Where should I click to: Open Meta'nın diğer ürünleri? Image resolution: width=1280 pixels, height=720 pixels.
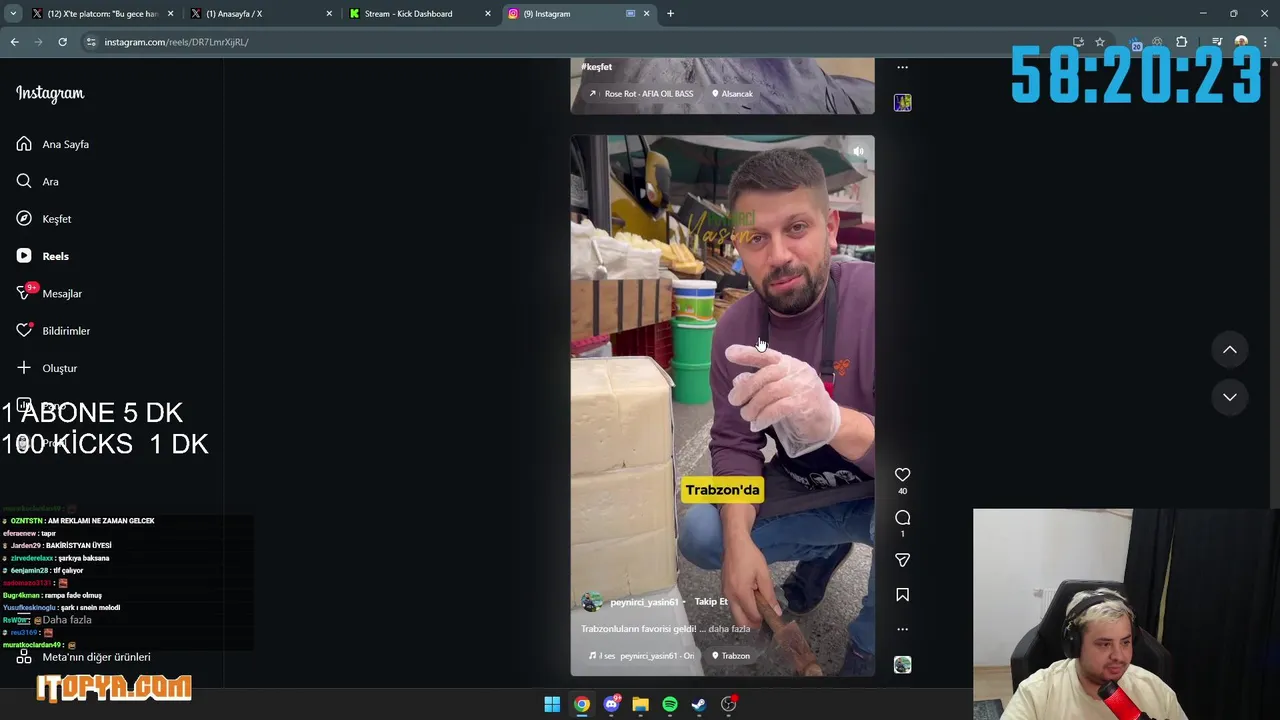[84, 657]
